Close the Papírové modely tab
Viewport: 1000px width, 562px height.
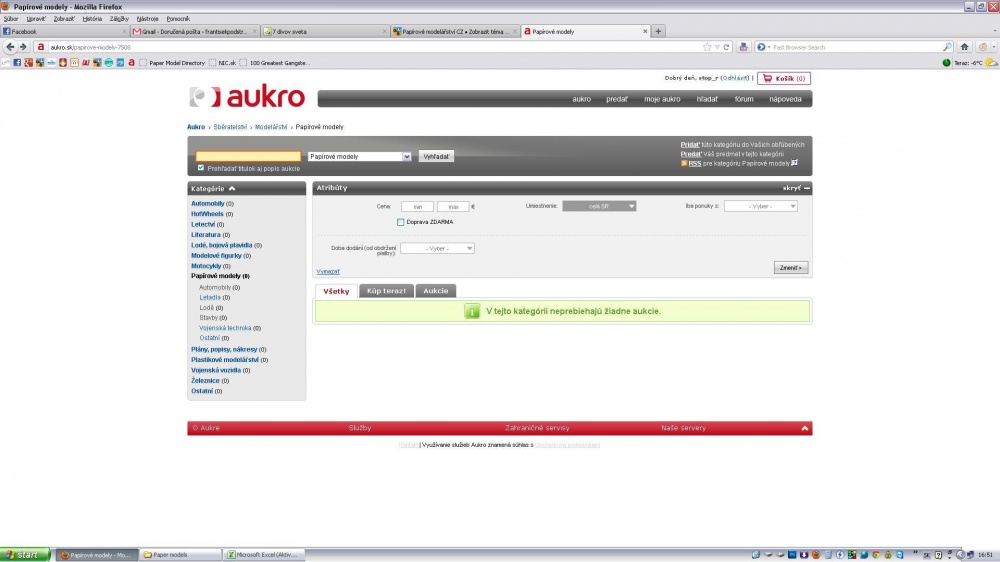point(645,31)
